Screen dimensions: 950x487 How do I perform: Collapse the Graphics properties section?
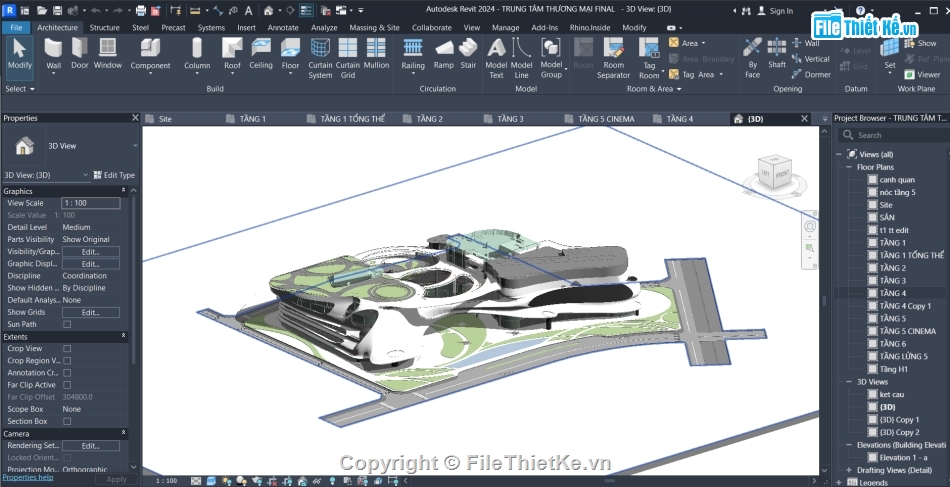click(x=124, y=190)
